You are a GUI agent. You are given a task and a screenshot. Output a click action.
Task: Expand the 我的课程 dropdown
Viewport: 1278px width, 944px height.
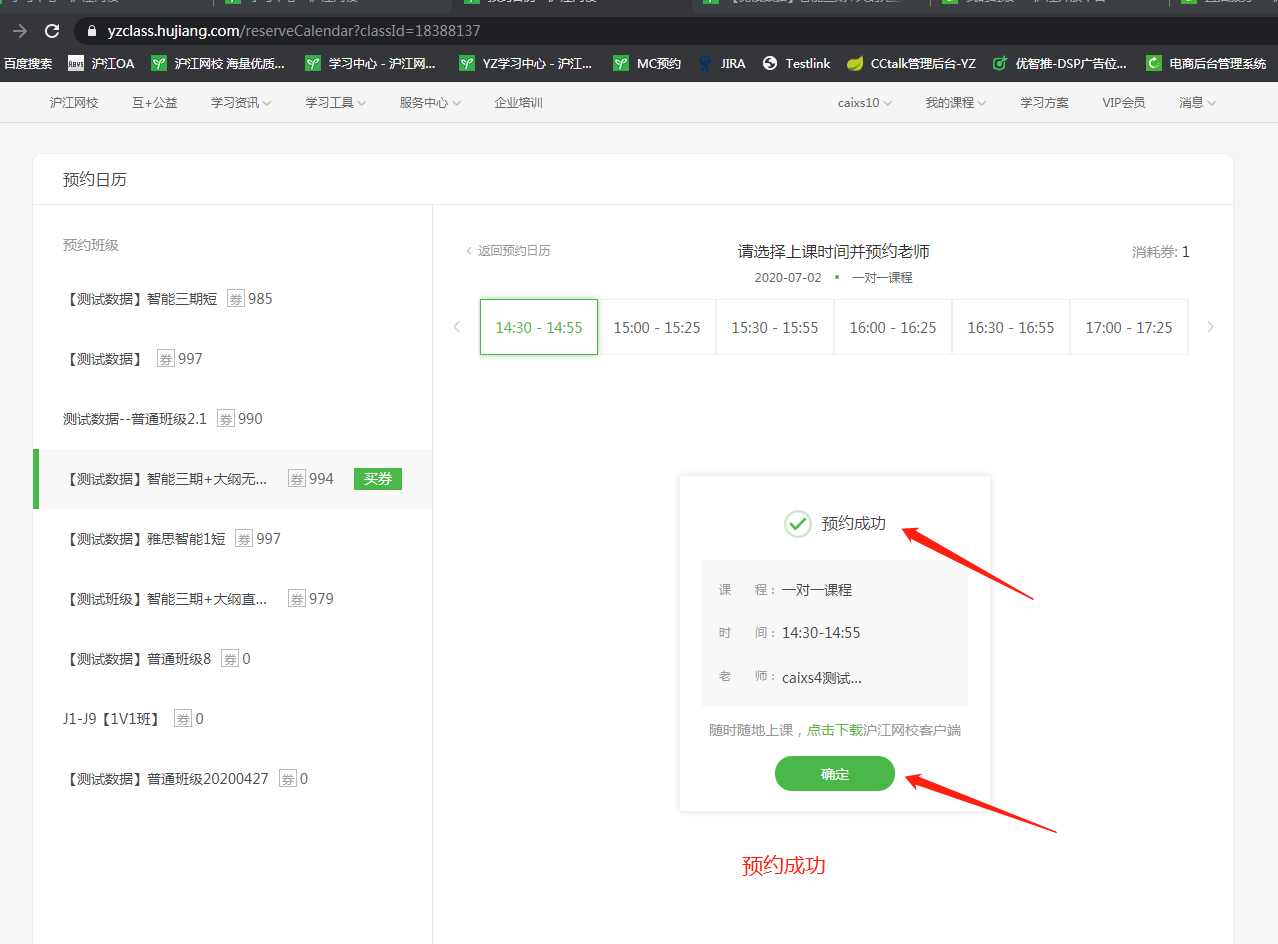(956, 102)
